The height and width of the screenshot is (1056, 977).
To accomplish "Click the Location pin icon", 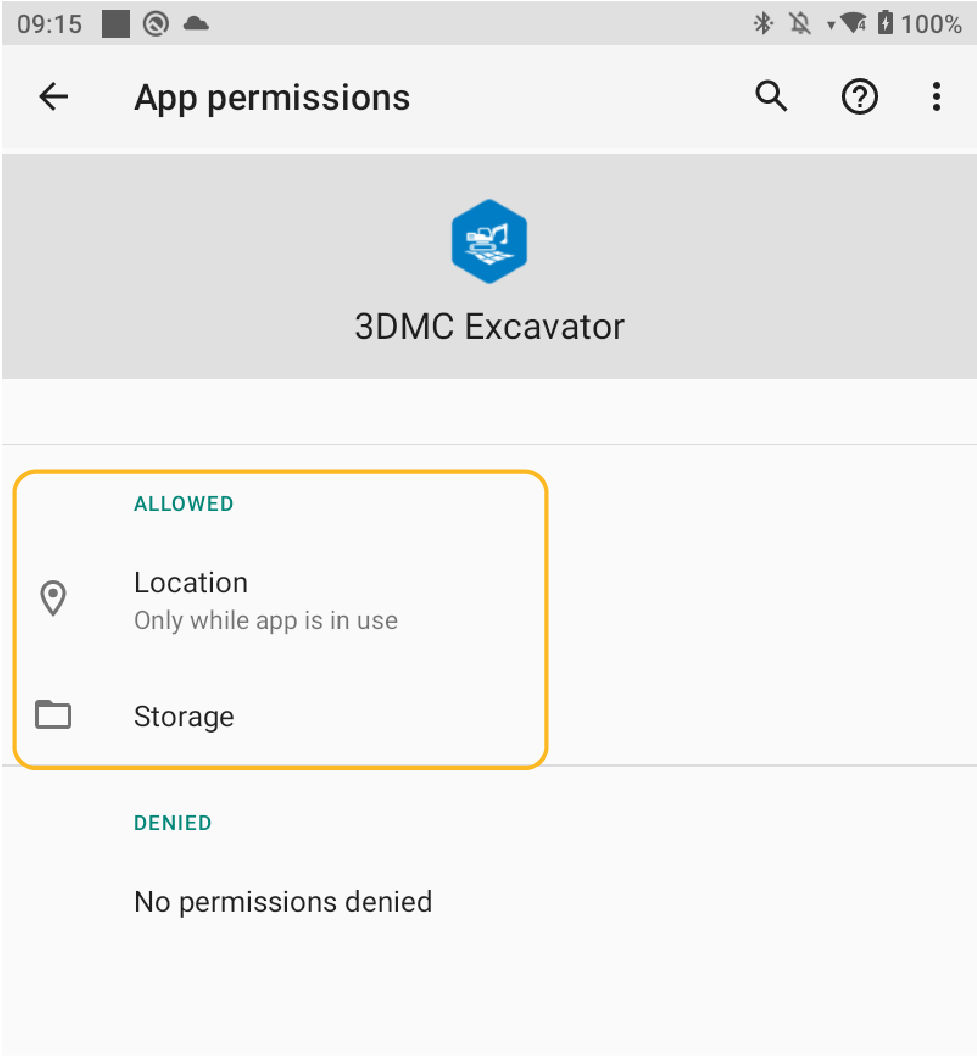I will [53, 599].
